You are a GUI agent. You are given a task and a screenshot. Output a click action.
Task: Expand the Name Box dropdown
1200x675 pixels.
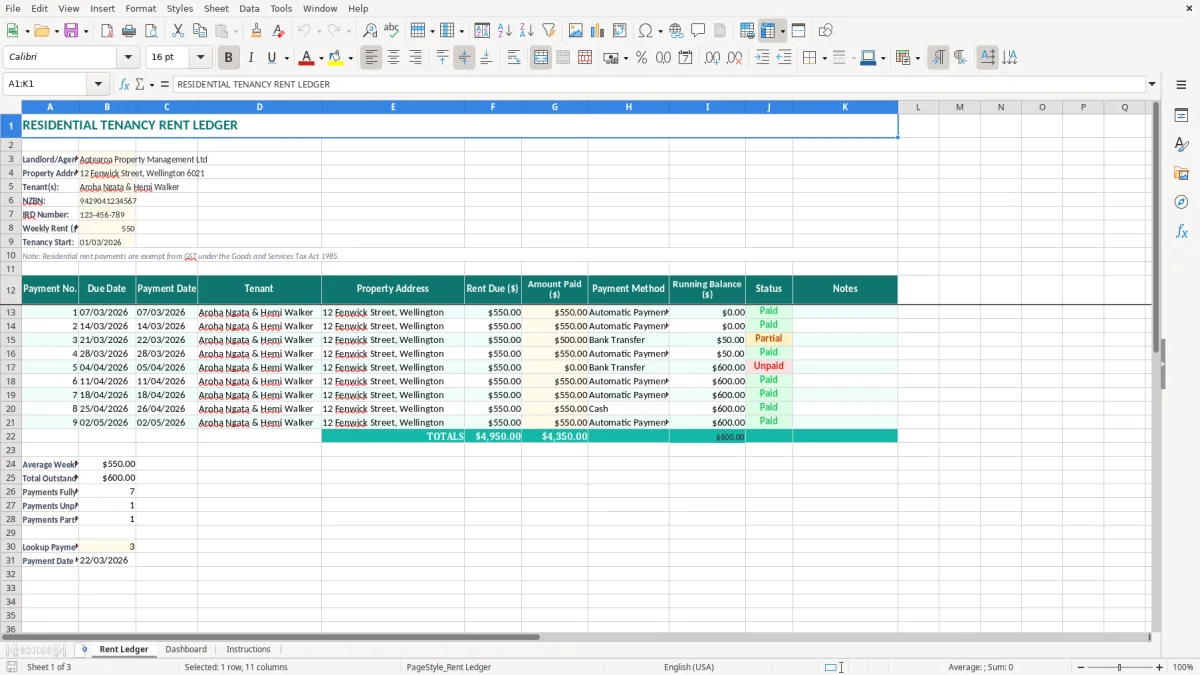(x=98, y=85)
